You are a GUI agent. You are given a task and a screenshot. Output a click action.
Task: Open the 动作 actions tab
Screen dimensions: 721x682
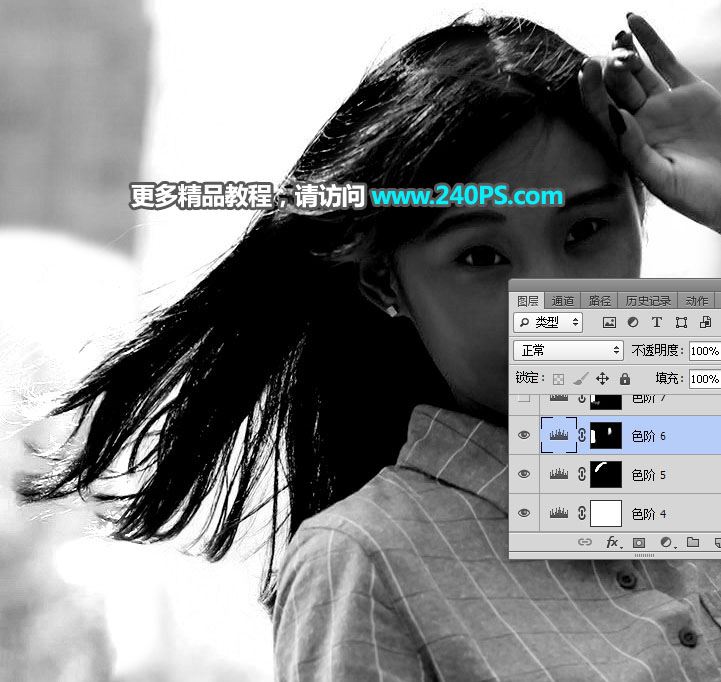point(696,301)
